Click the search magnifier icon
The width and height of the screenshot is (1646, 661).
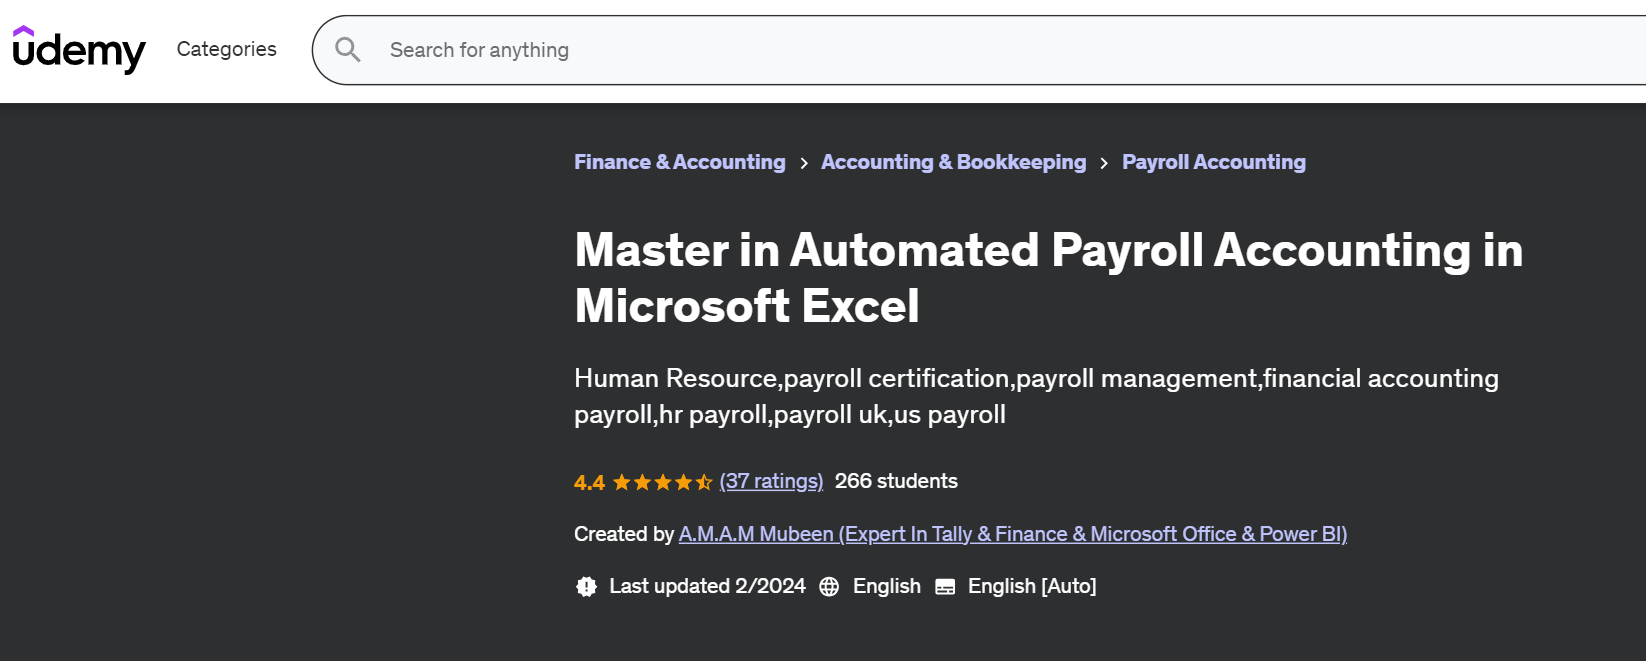[348, 49]
